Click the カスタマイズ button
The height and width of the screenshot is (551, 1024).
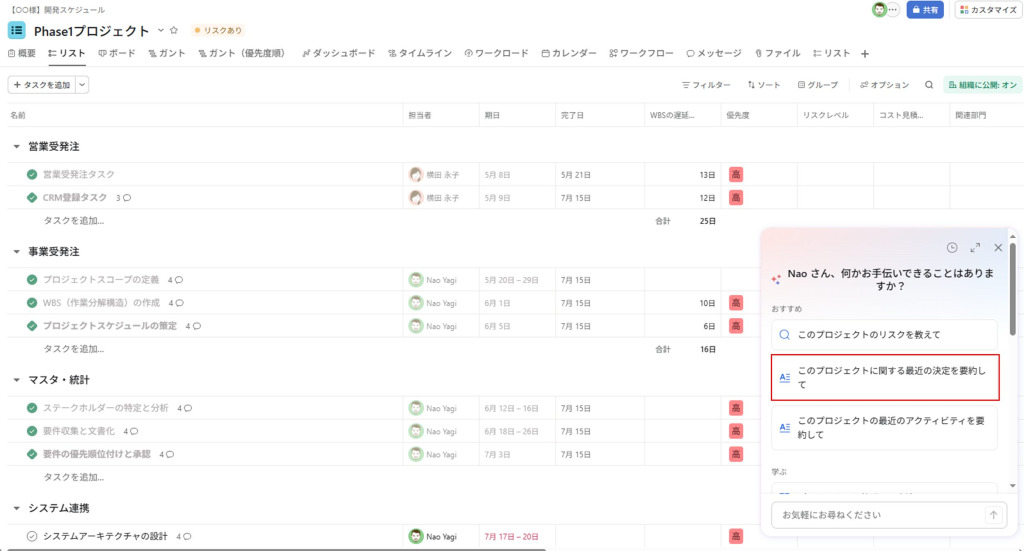[x=988, y=10]
